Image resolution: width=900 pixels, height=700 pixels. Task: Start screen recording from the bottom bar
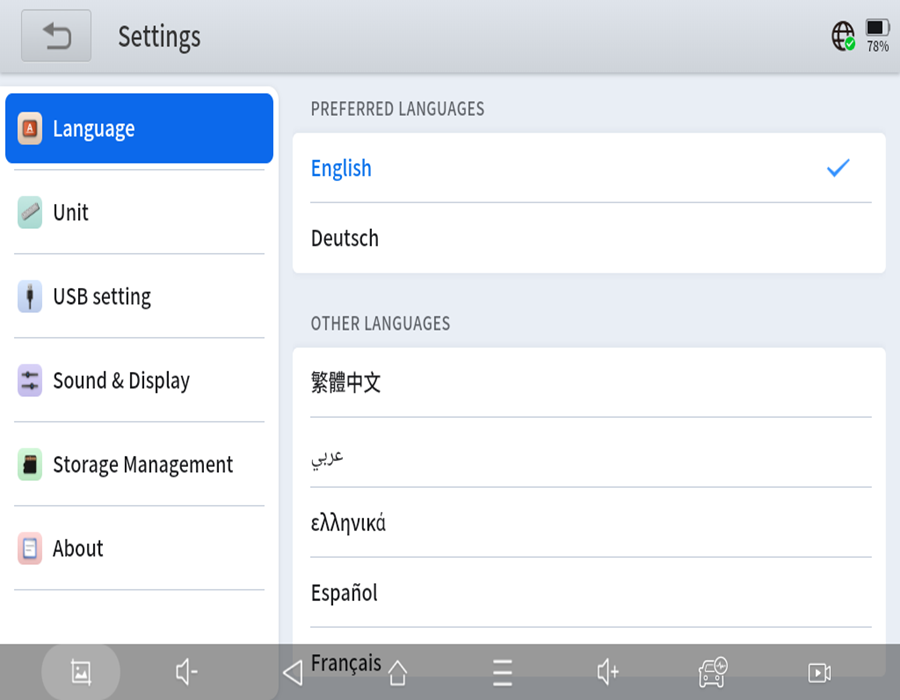(818, 673)
